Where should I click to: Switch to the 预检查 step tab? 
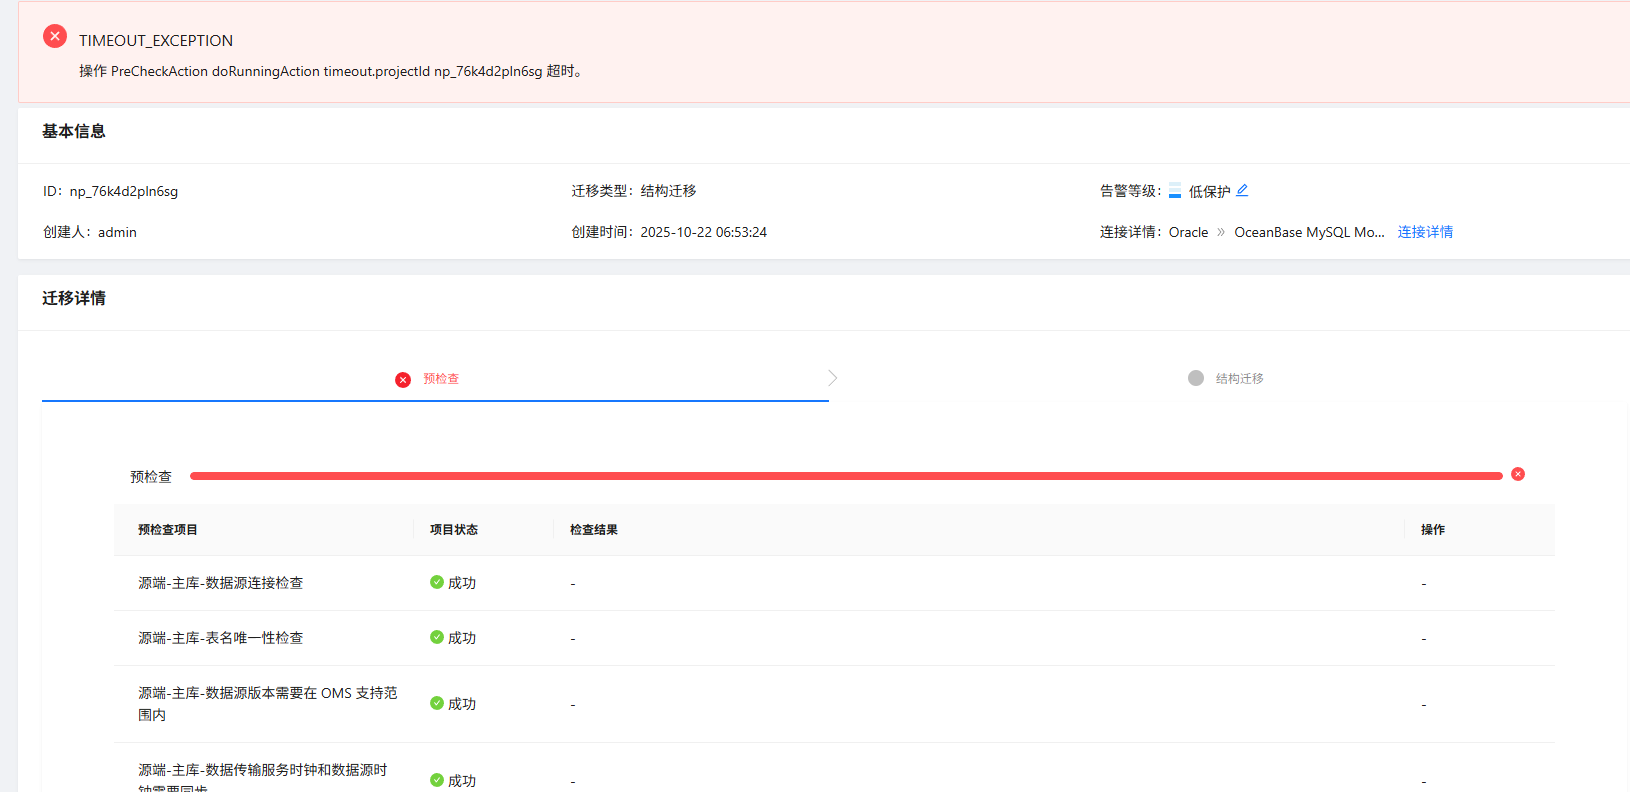[x=441, y=379]
